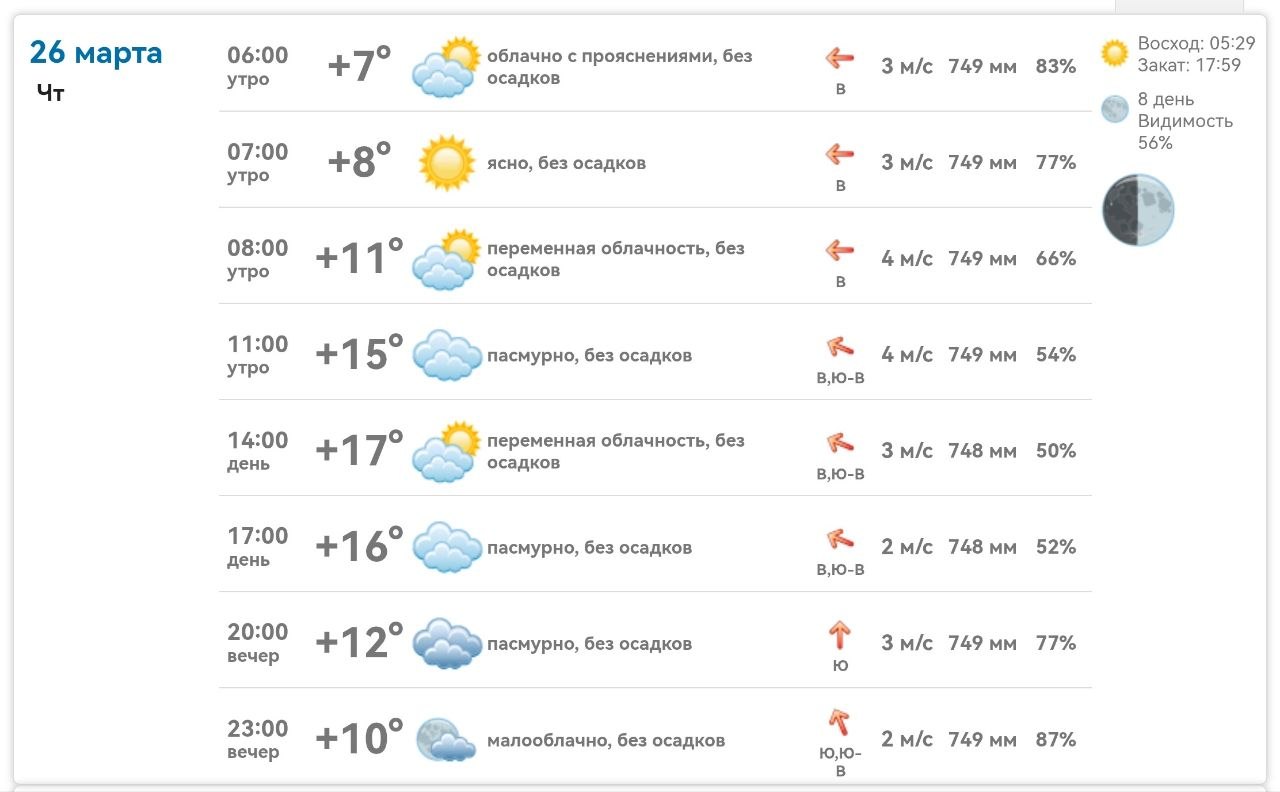Click the night moon-cloud icon at 23:00

446,740
